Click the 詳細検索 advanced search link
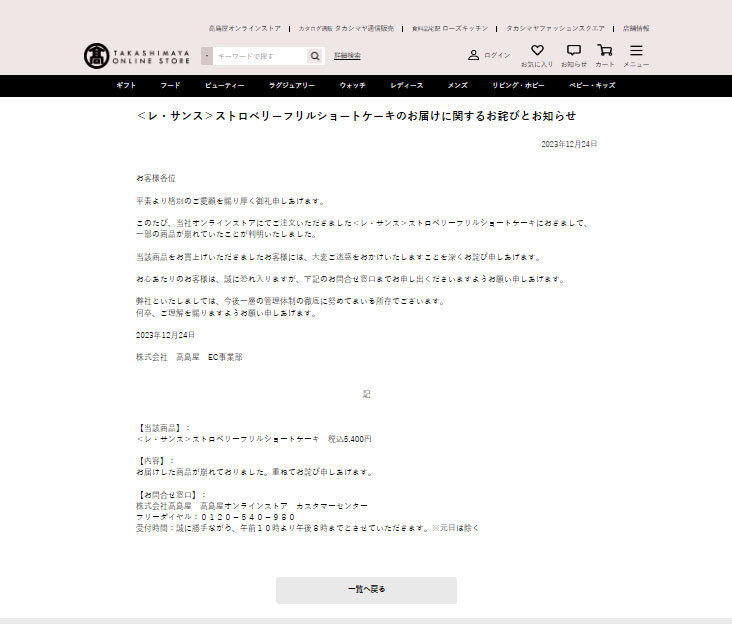Viewport: 732px width, 624px height. pyautogui.click(x=347, y=56)
